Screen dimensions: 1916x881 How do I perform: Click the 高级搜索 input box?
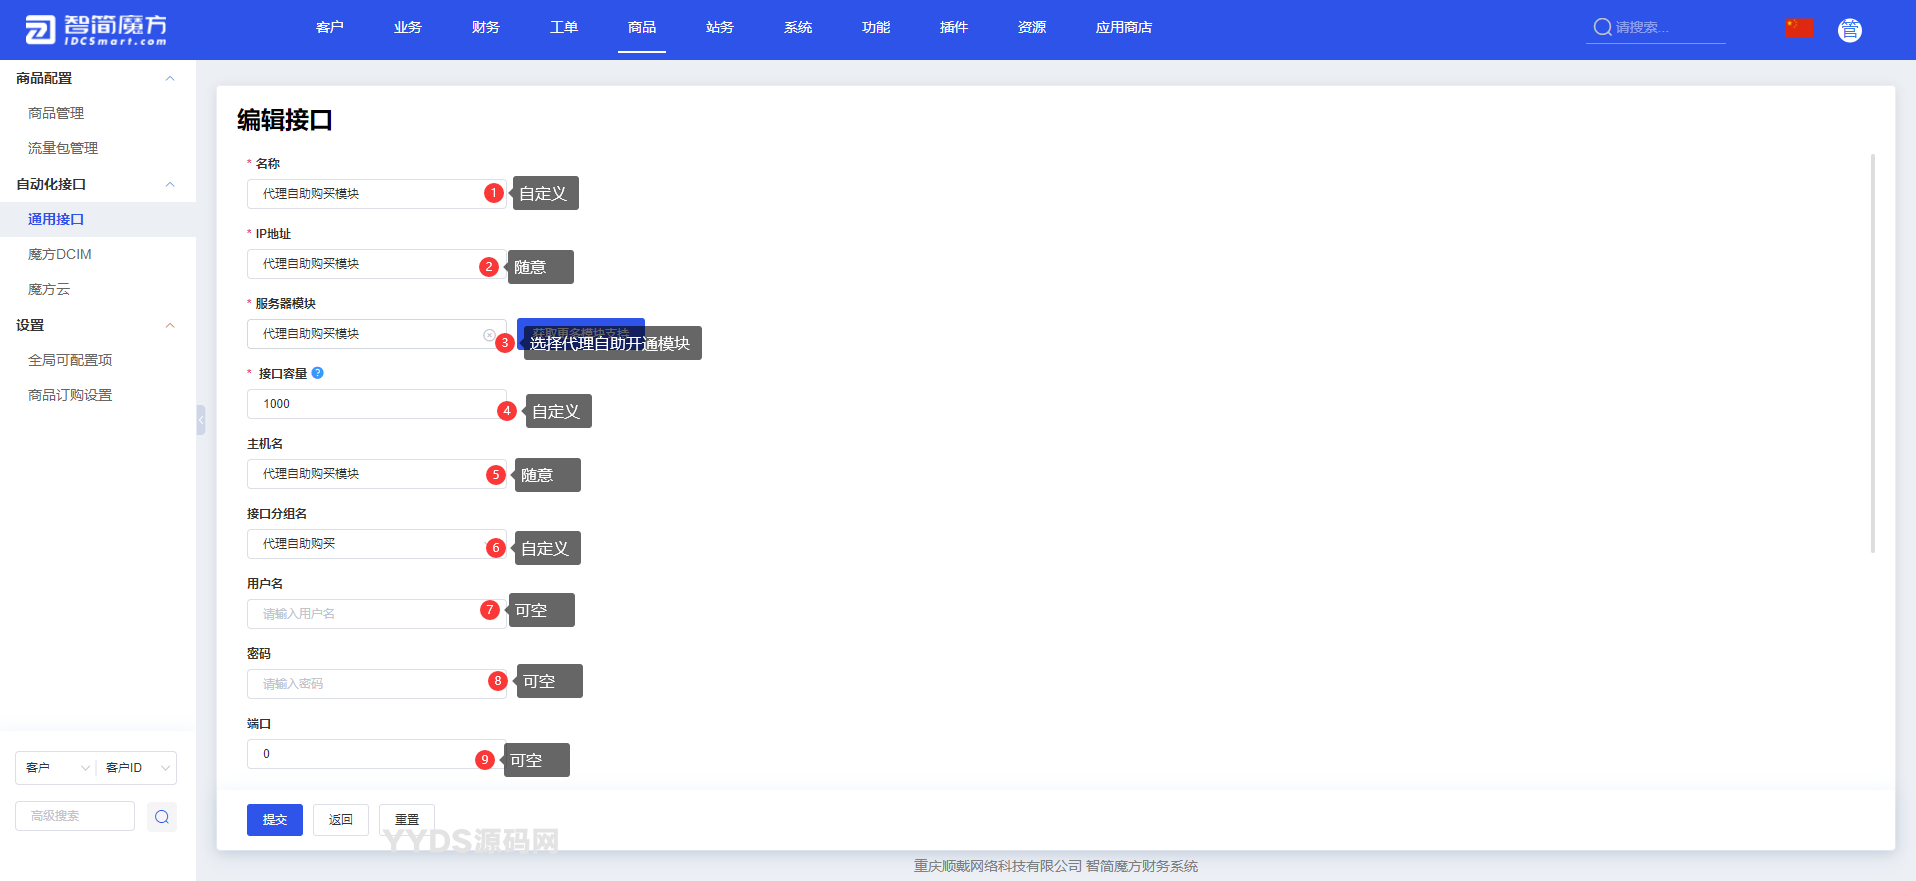(x=75, y=816)
